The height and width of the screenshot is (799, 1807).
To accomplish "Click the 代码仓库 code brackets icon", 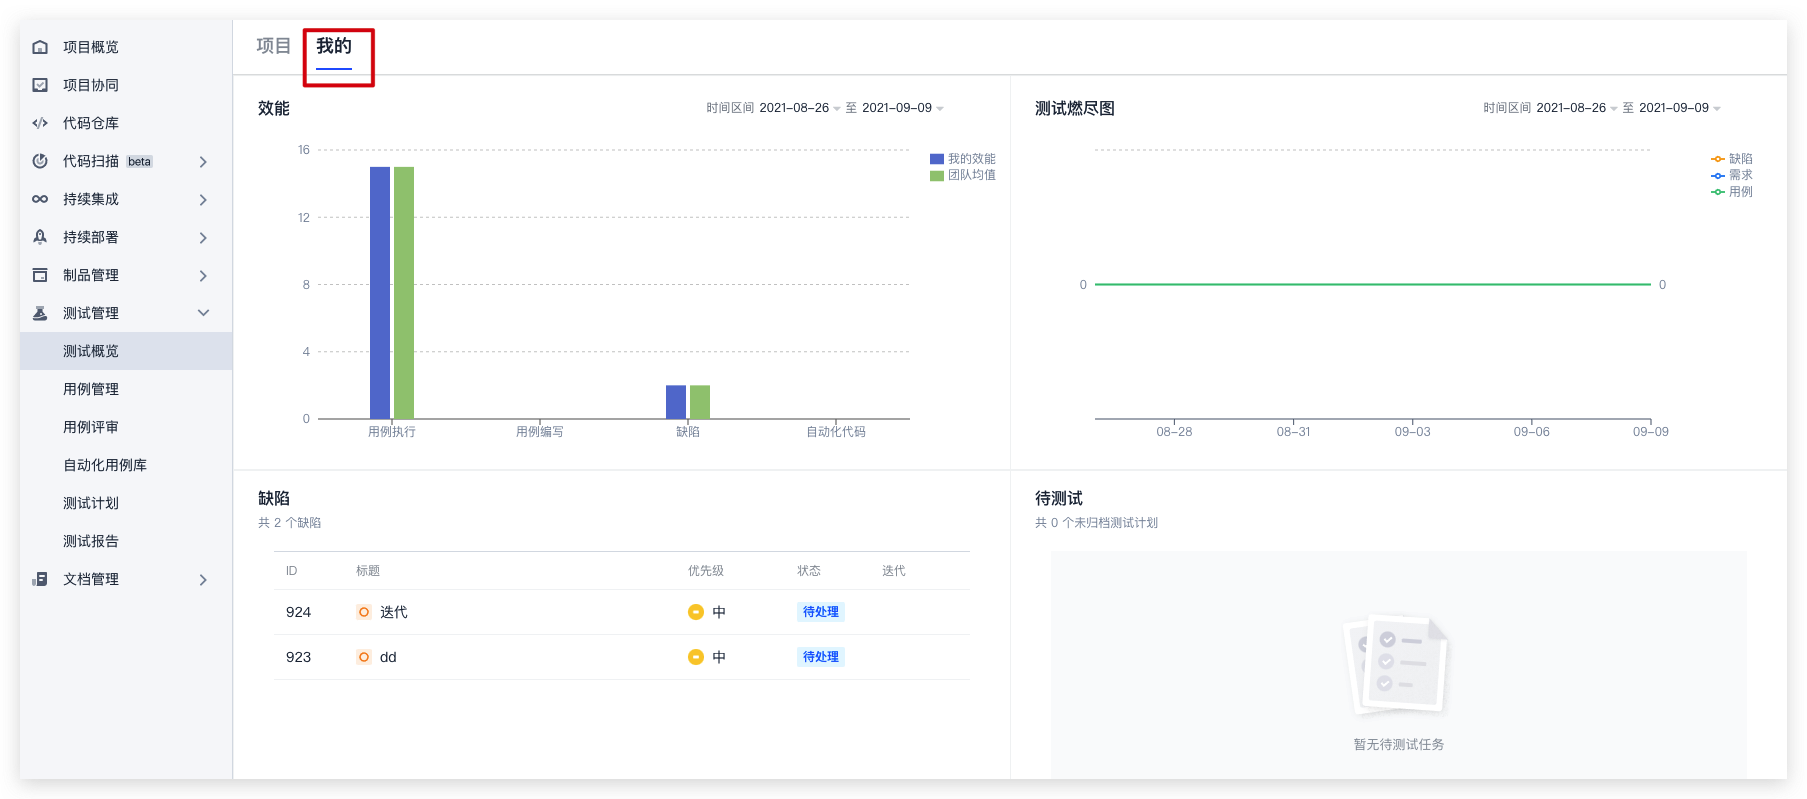I will 40,123.
